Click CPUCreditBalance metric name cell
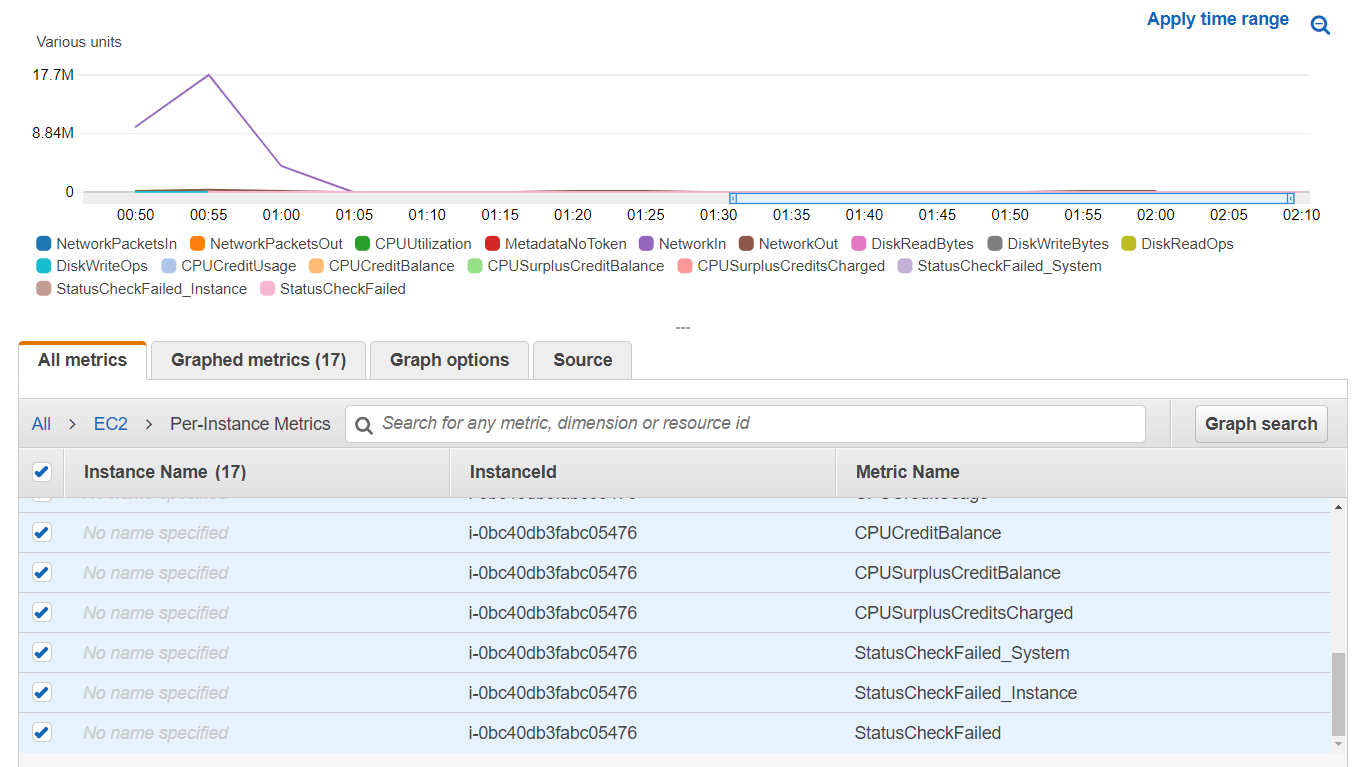Viewport: 1358px width, 767px height. pos(928,533)
